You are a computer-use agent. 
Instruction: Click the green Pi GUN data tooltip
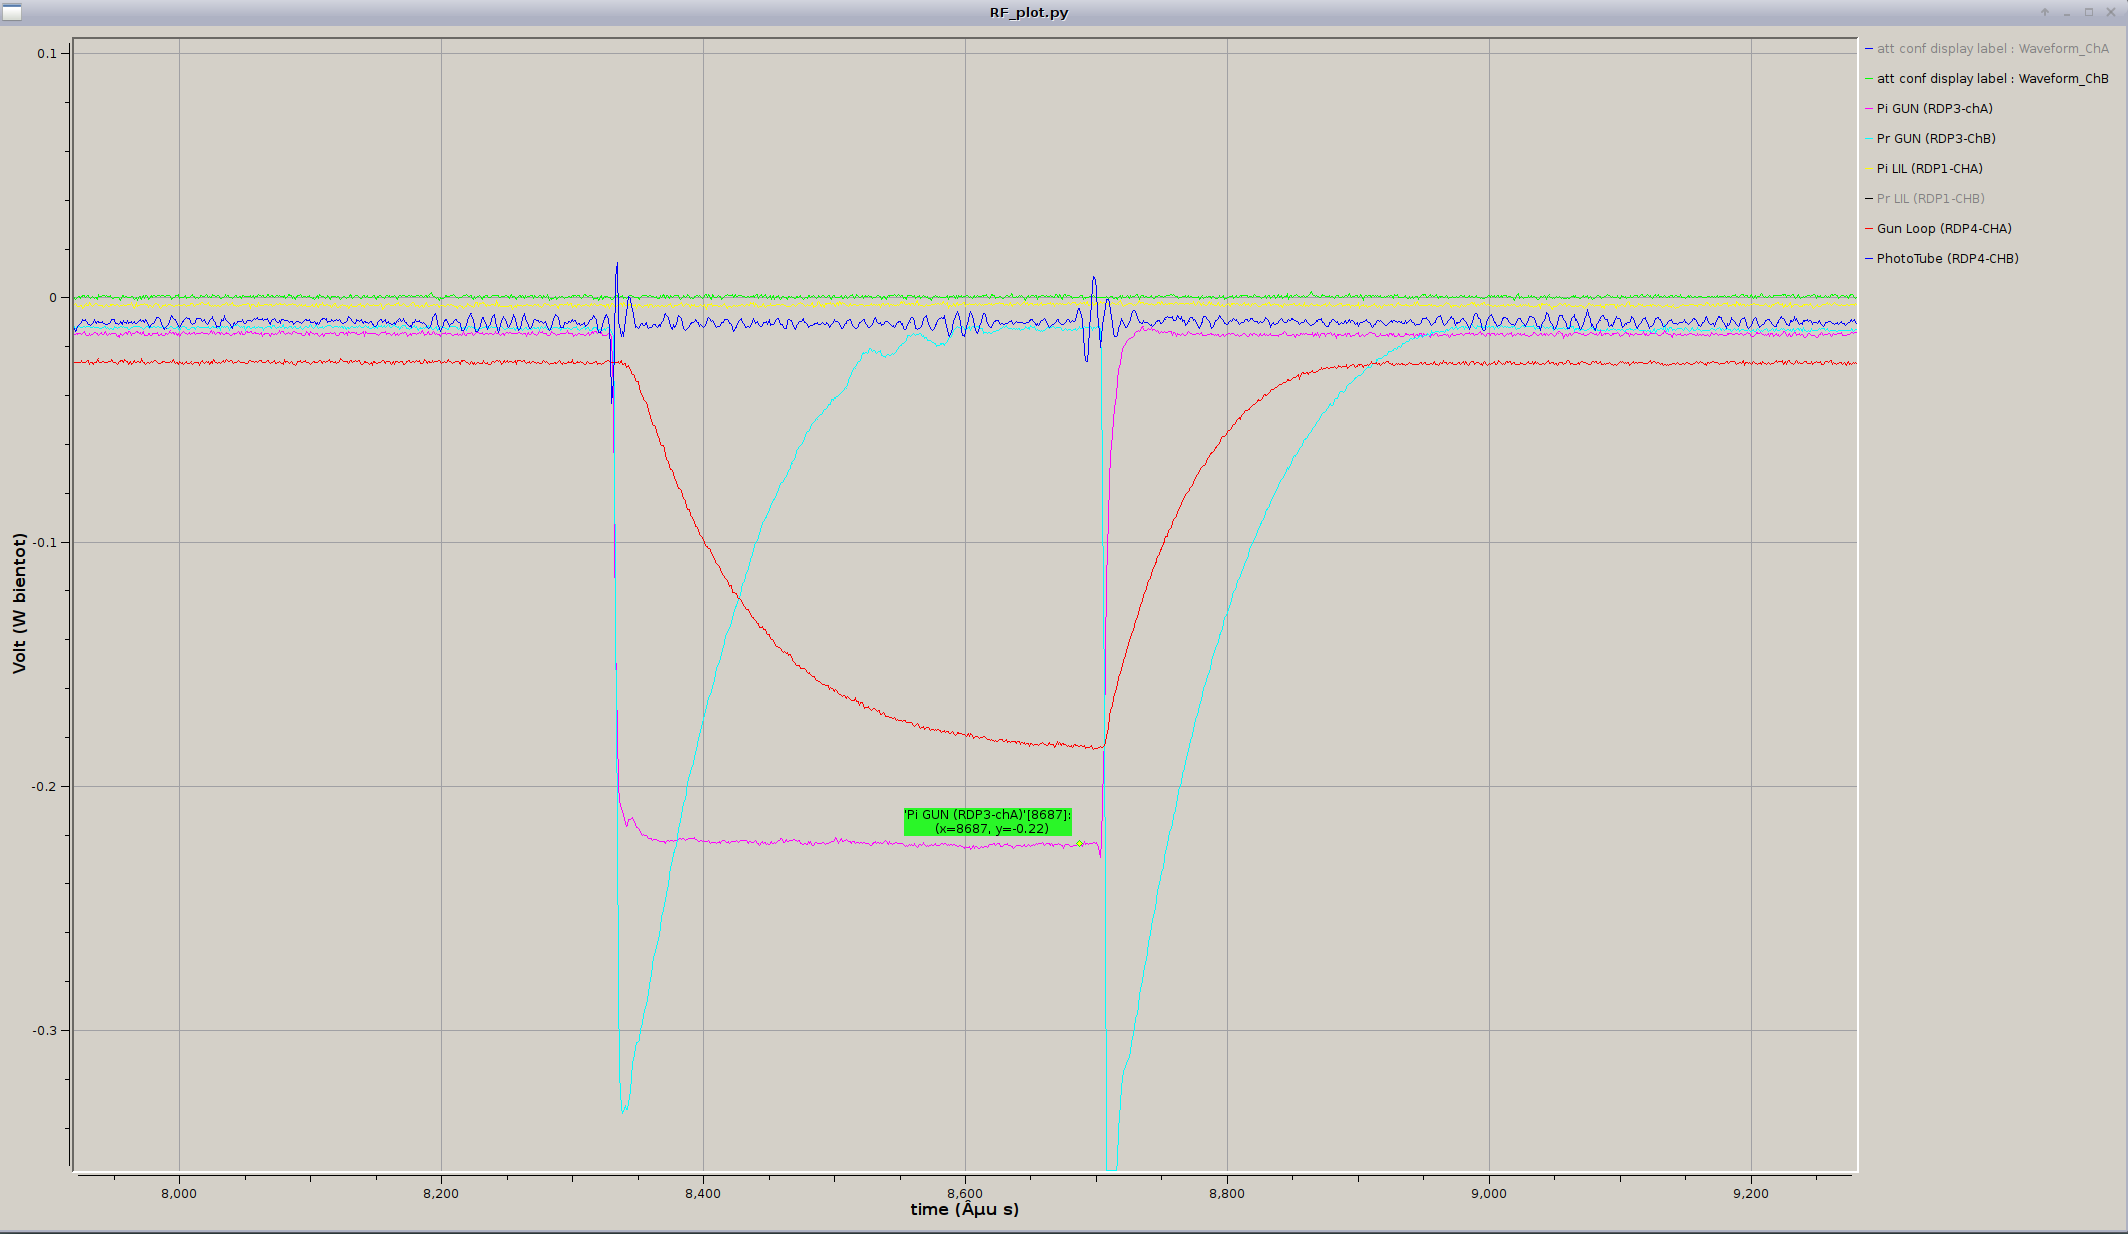point(987,822)
